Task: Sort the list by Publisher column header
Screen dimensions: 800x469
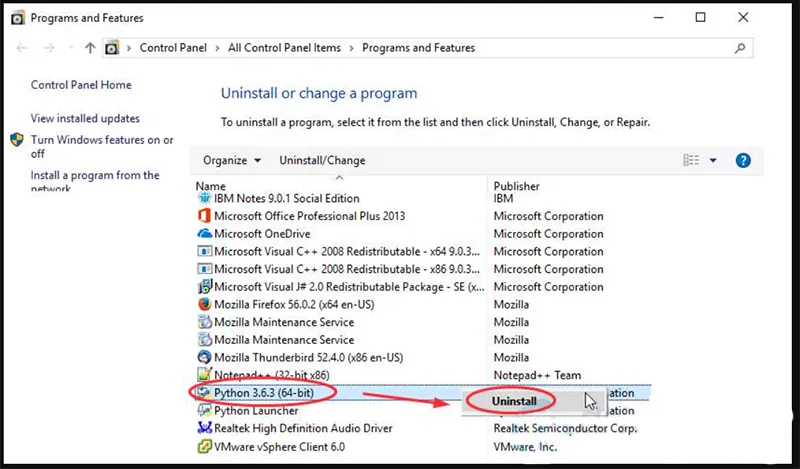Action: pos(516,186)
